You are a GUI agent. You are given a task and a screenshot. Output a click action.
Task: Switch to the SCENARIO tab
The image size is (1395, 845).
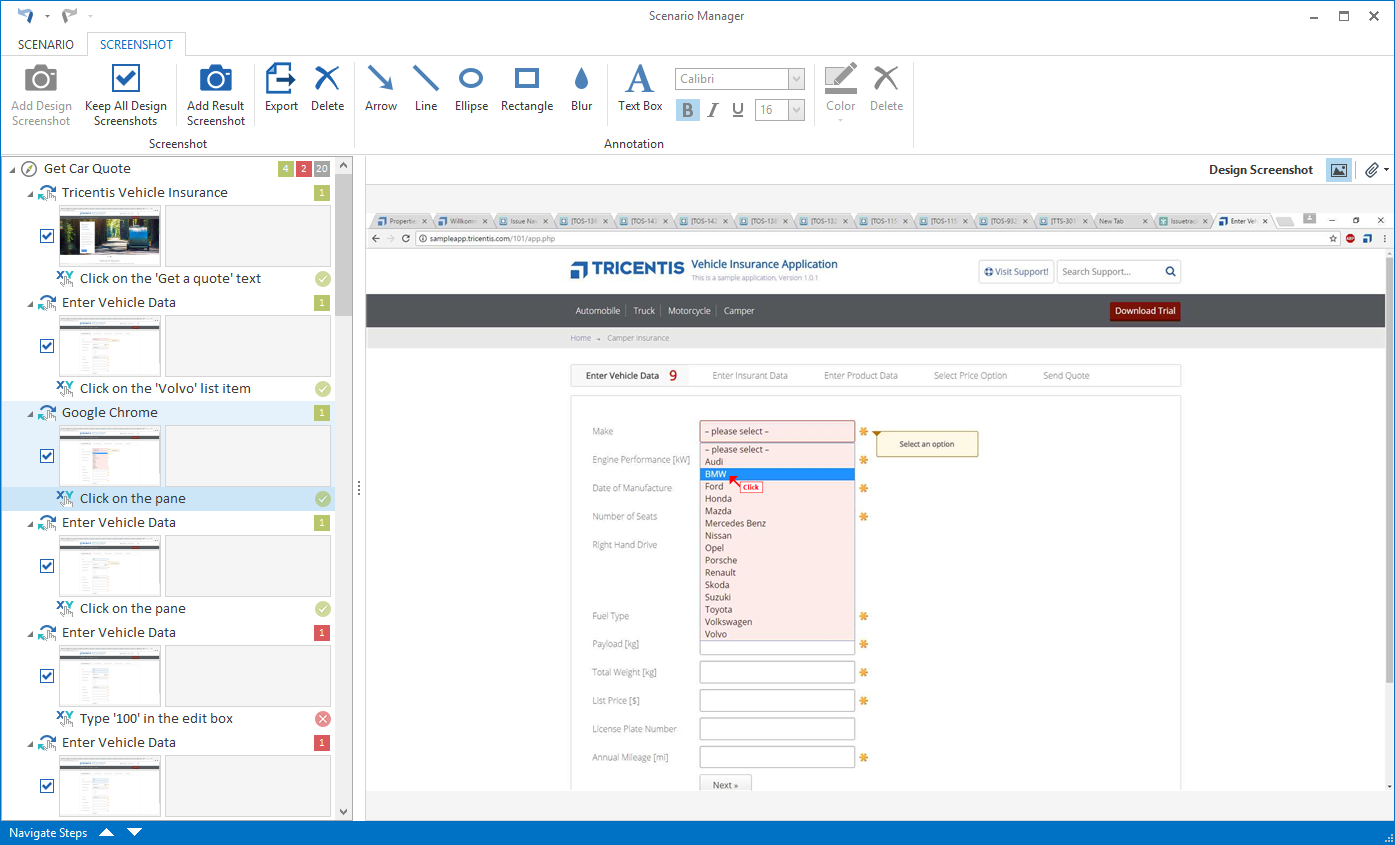[45, 45]
